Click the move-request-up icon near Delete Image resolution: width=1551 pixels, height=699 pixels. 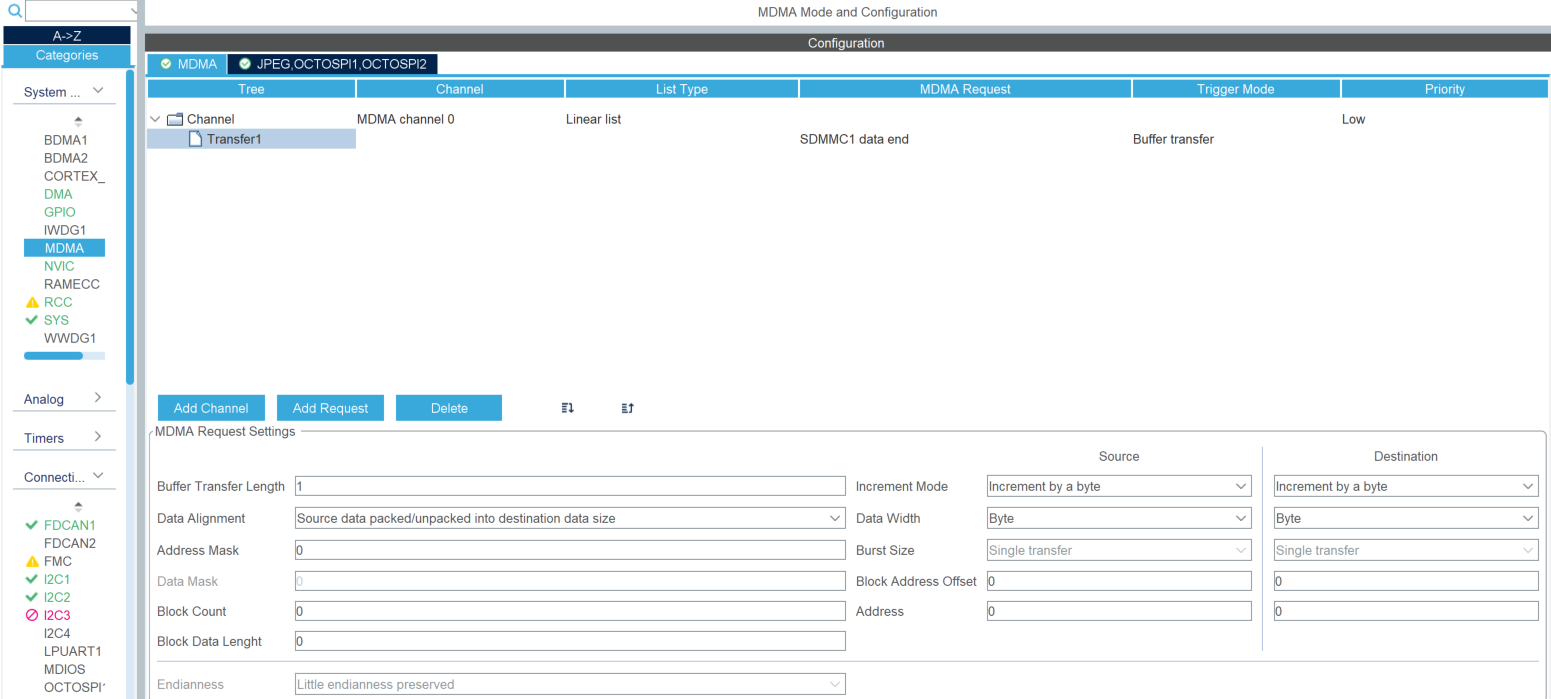pos(626,407)
